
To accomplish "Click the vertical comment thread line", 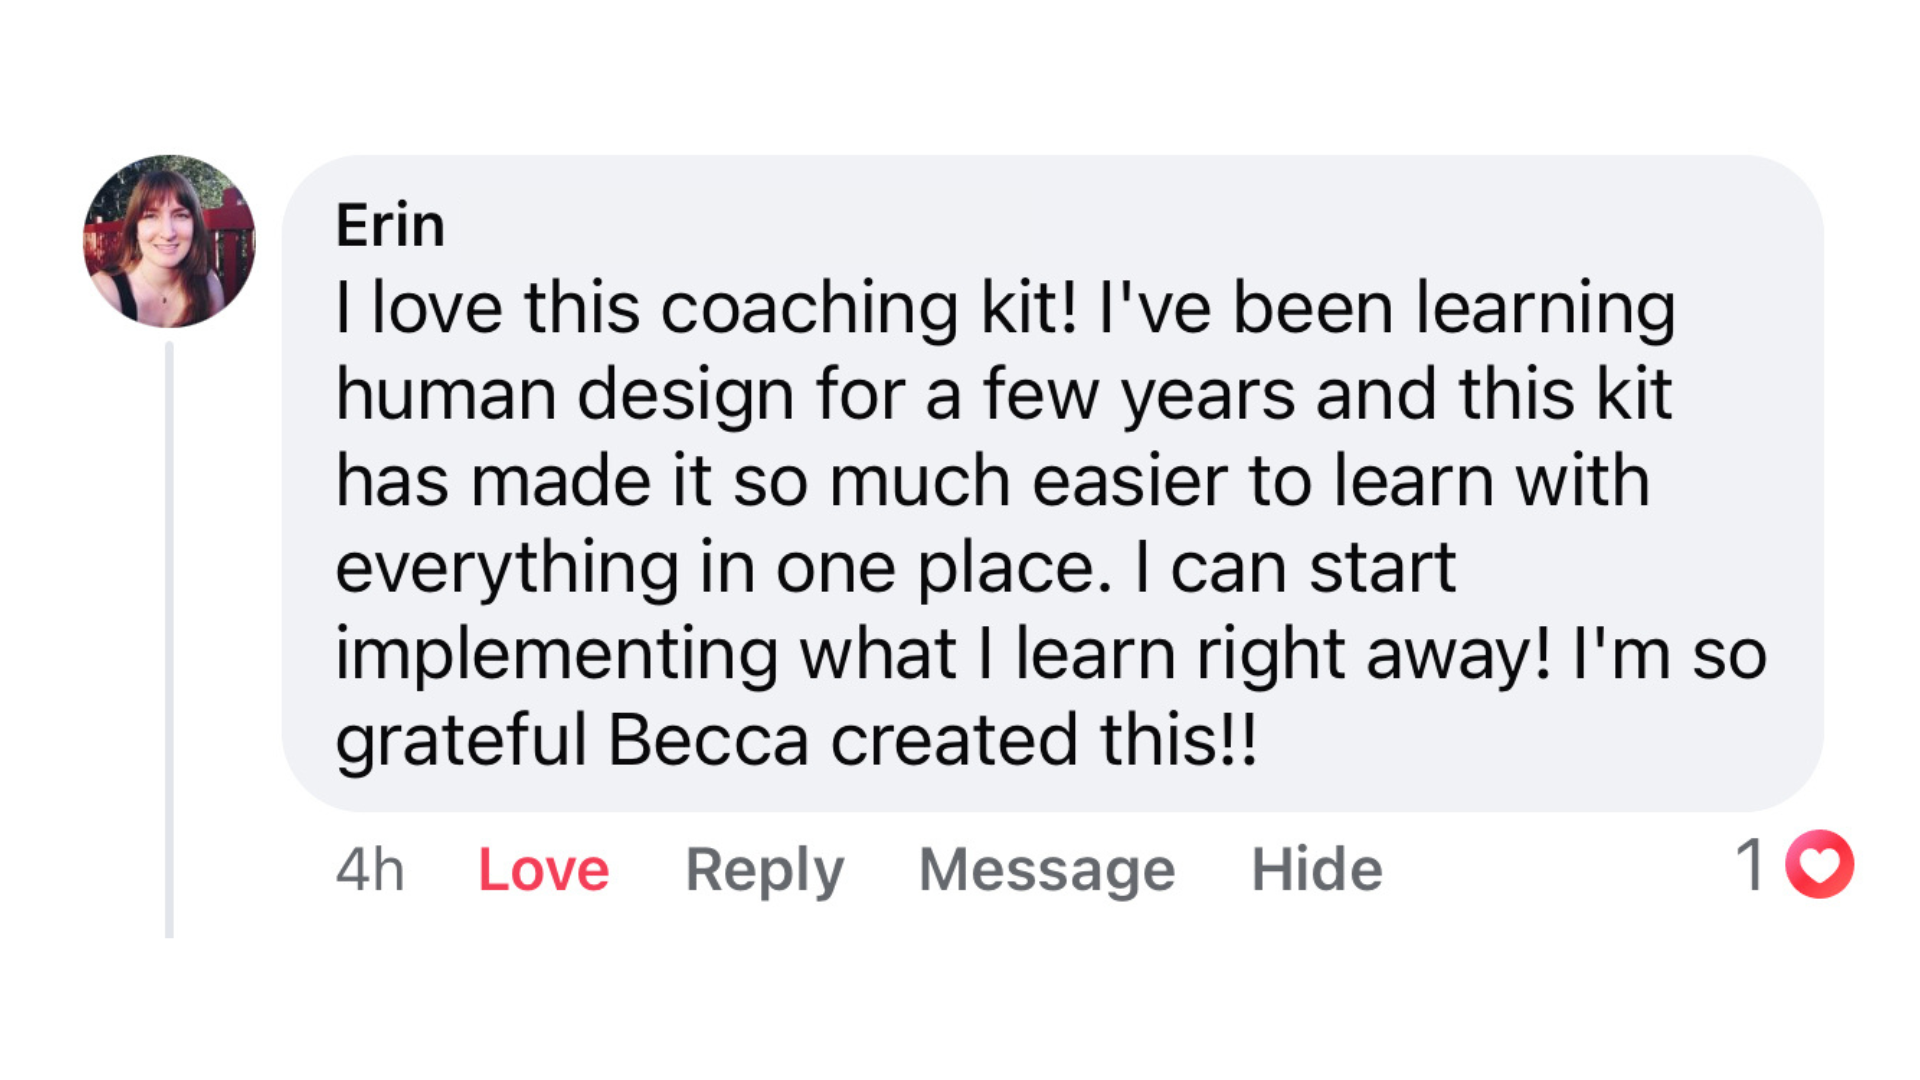I will click(x=169, y=640).
